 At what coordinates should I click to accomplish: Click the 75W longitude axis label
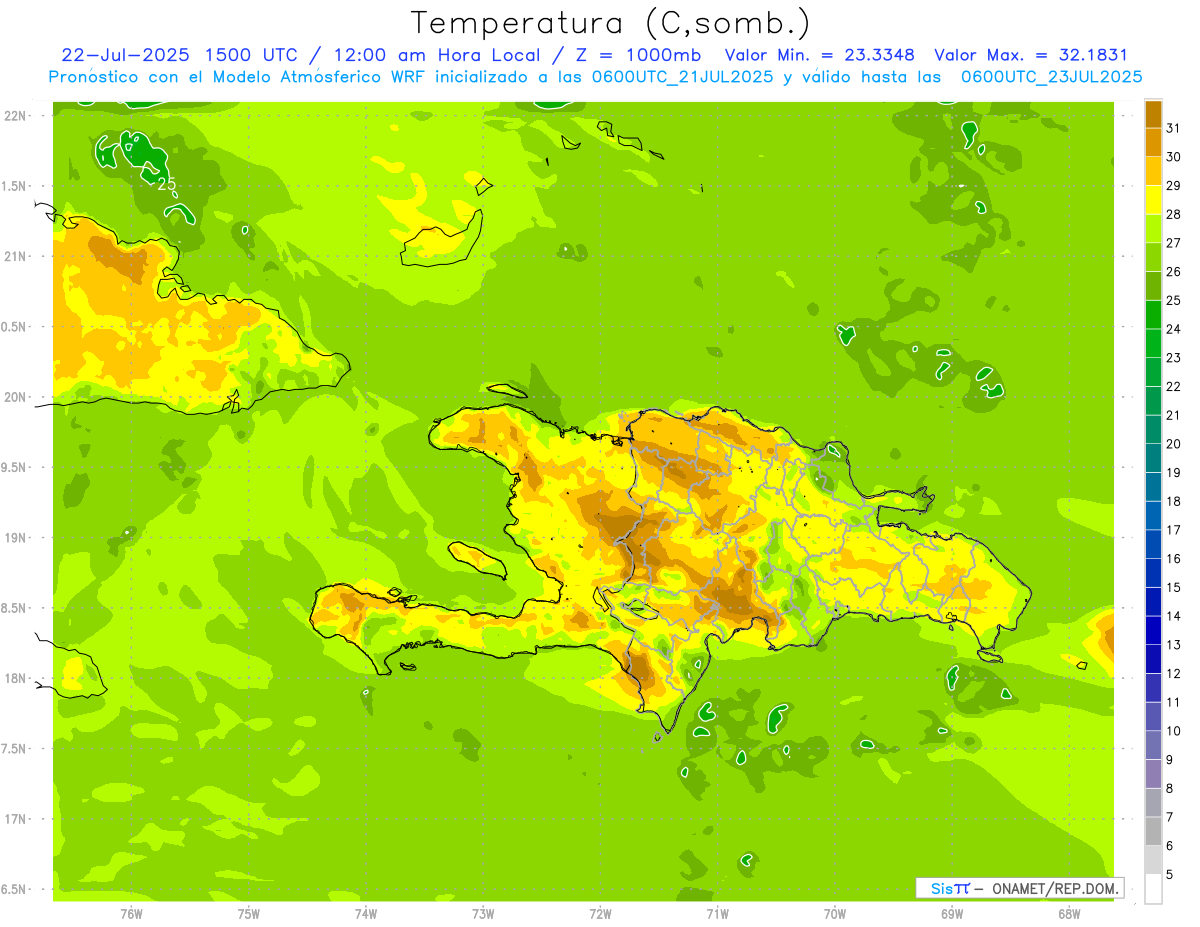pyautogui.click(x=249, y=914)
